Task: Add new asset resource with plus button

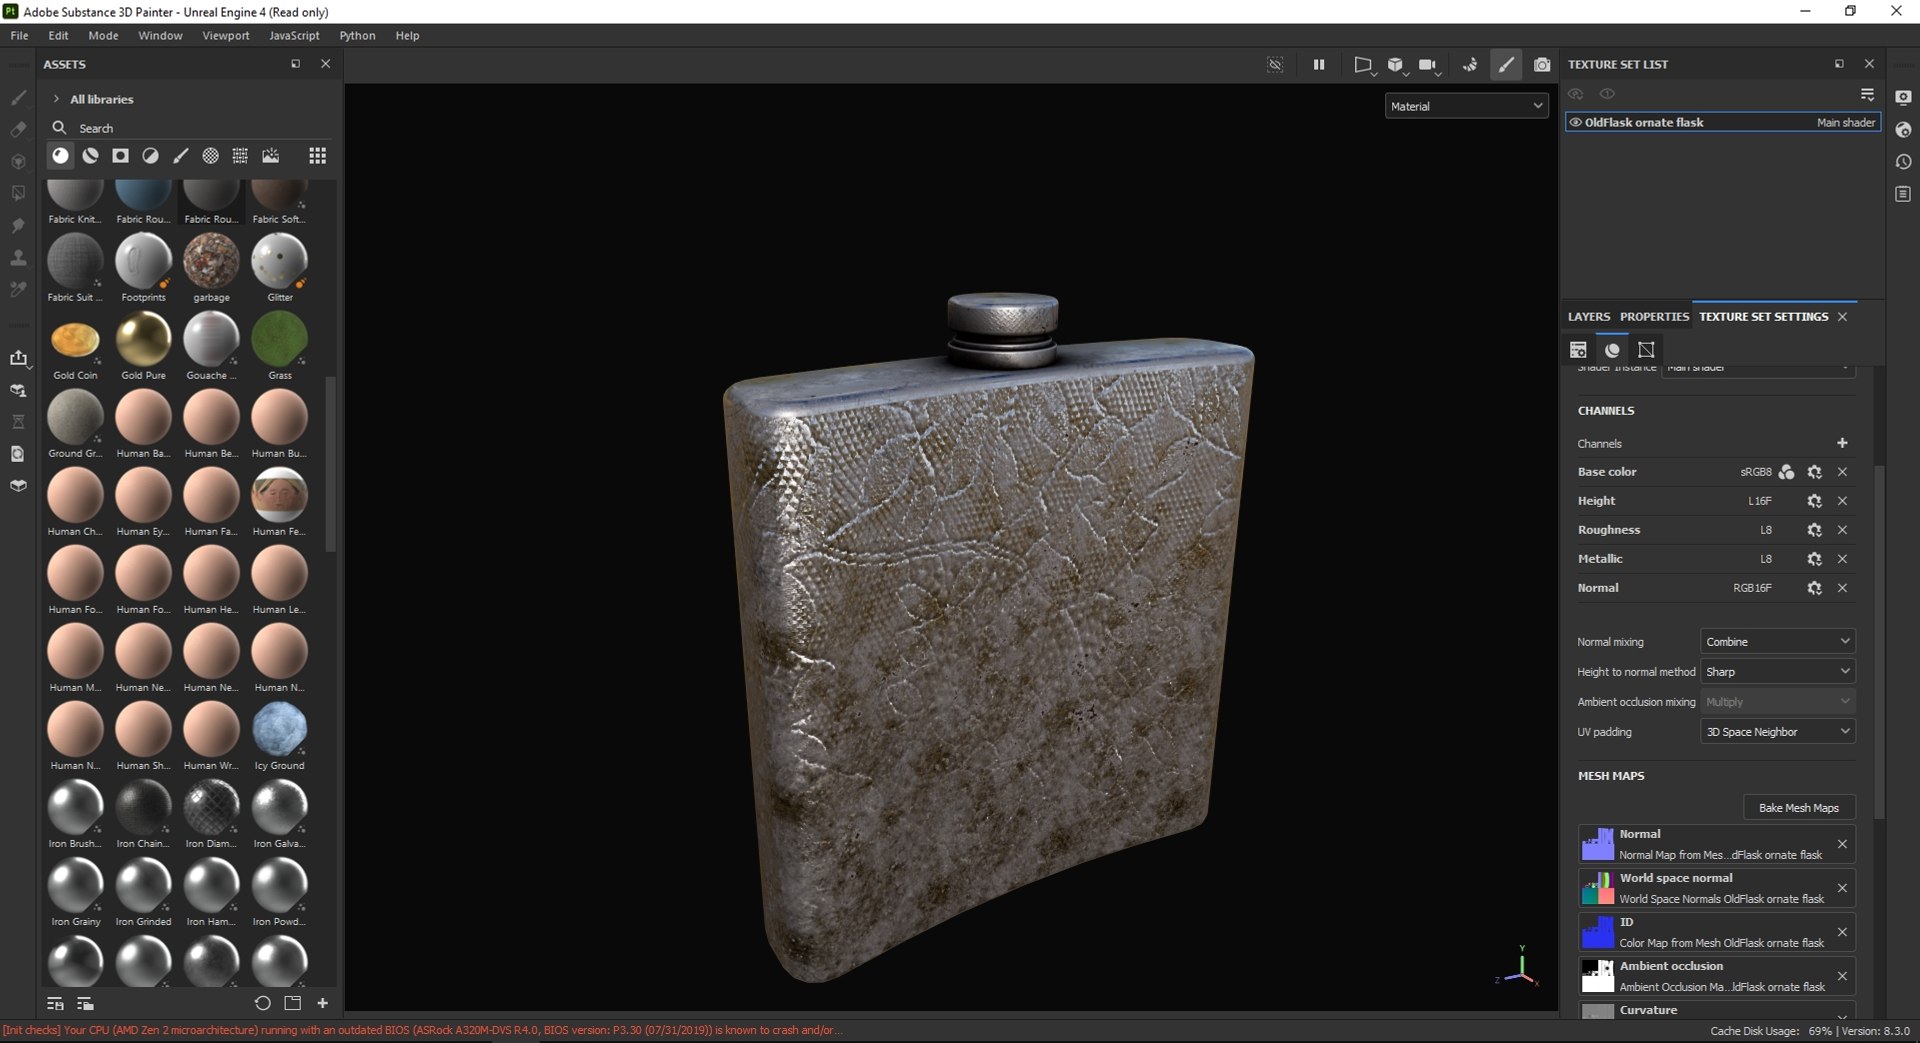Action: tap(322, 1003)
